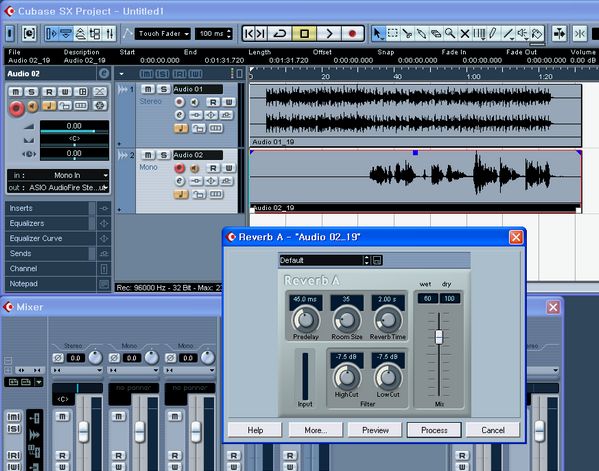Toggle Cycle loop transport button

279,34
